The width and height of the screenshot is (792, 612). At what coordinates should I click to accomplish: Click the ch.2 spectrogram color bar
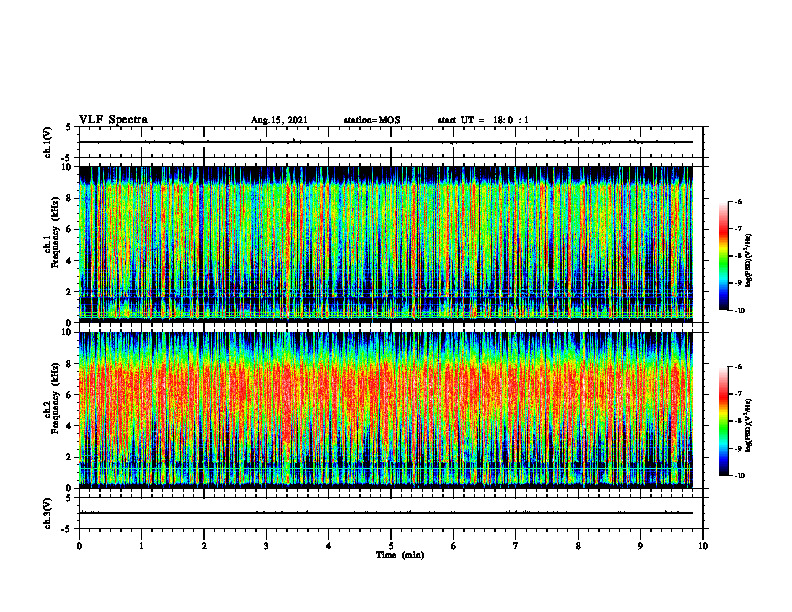(x=724, y=421)
